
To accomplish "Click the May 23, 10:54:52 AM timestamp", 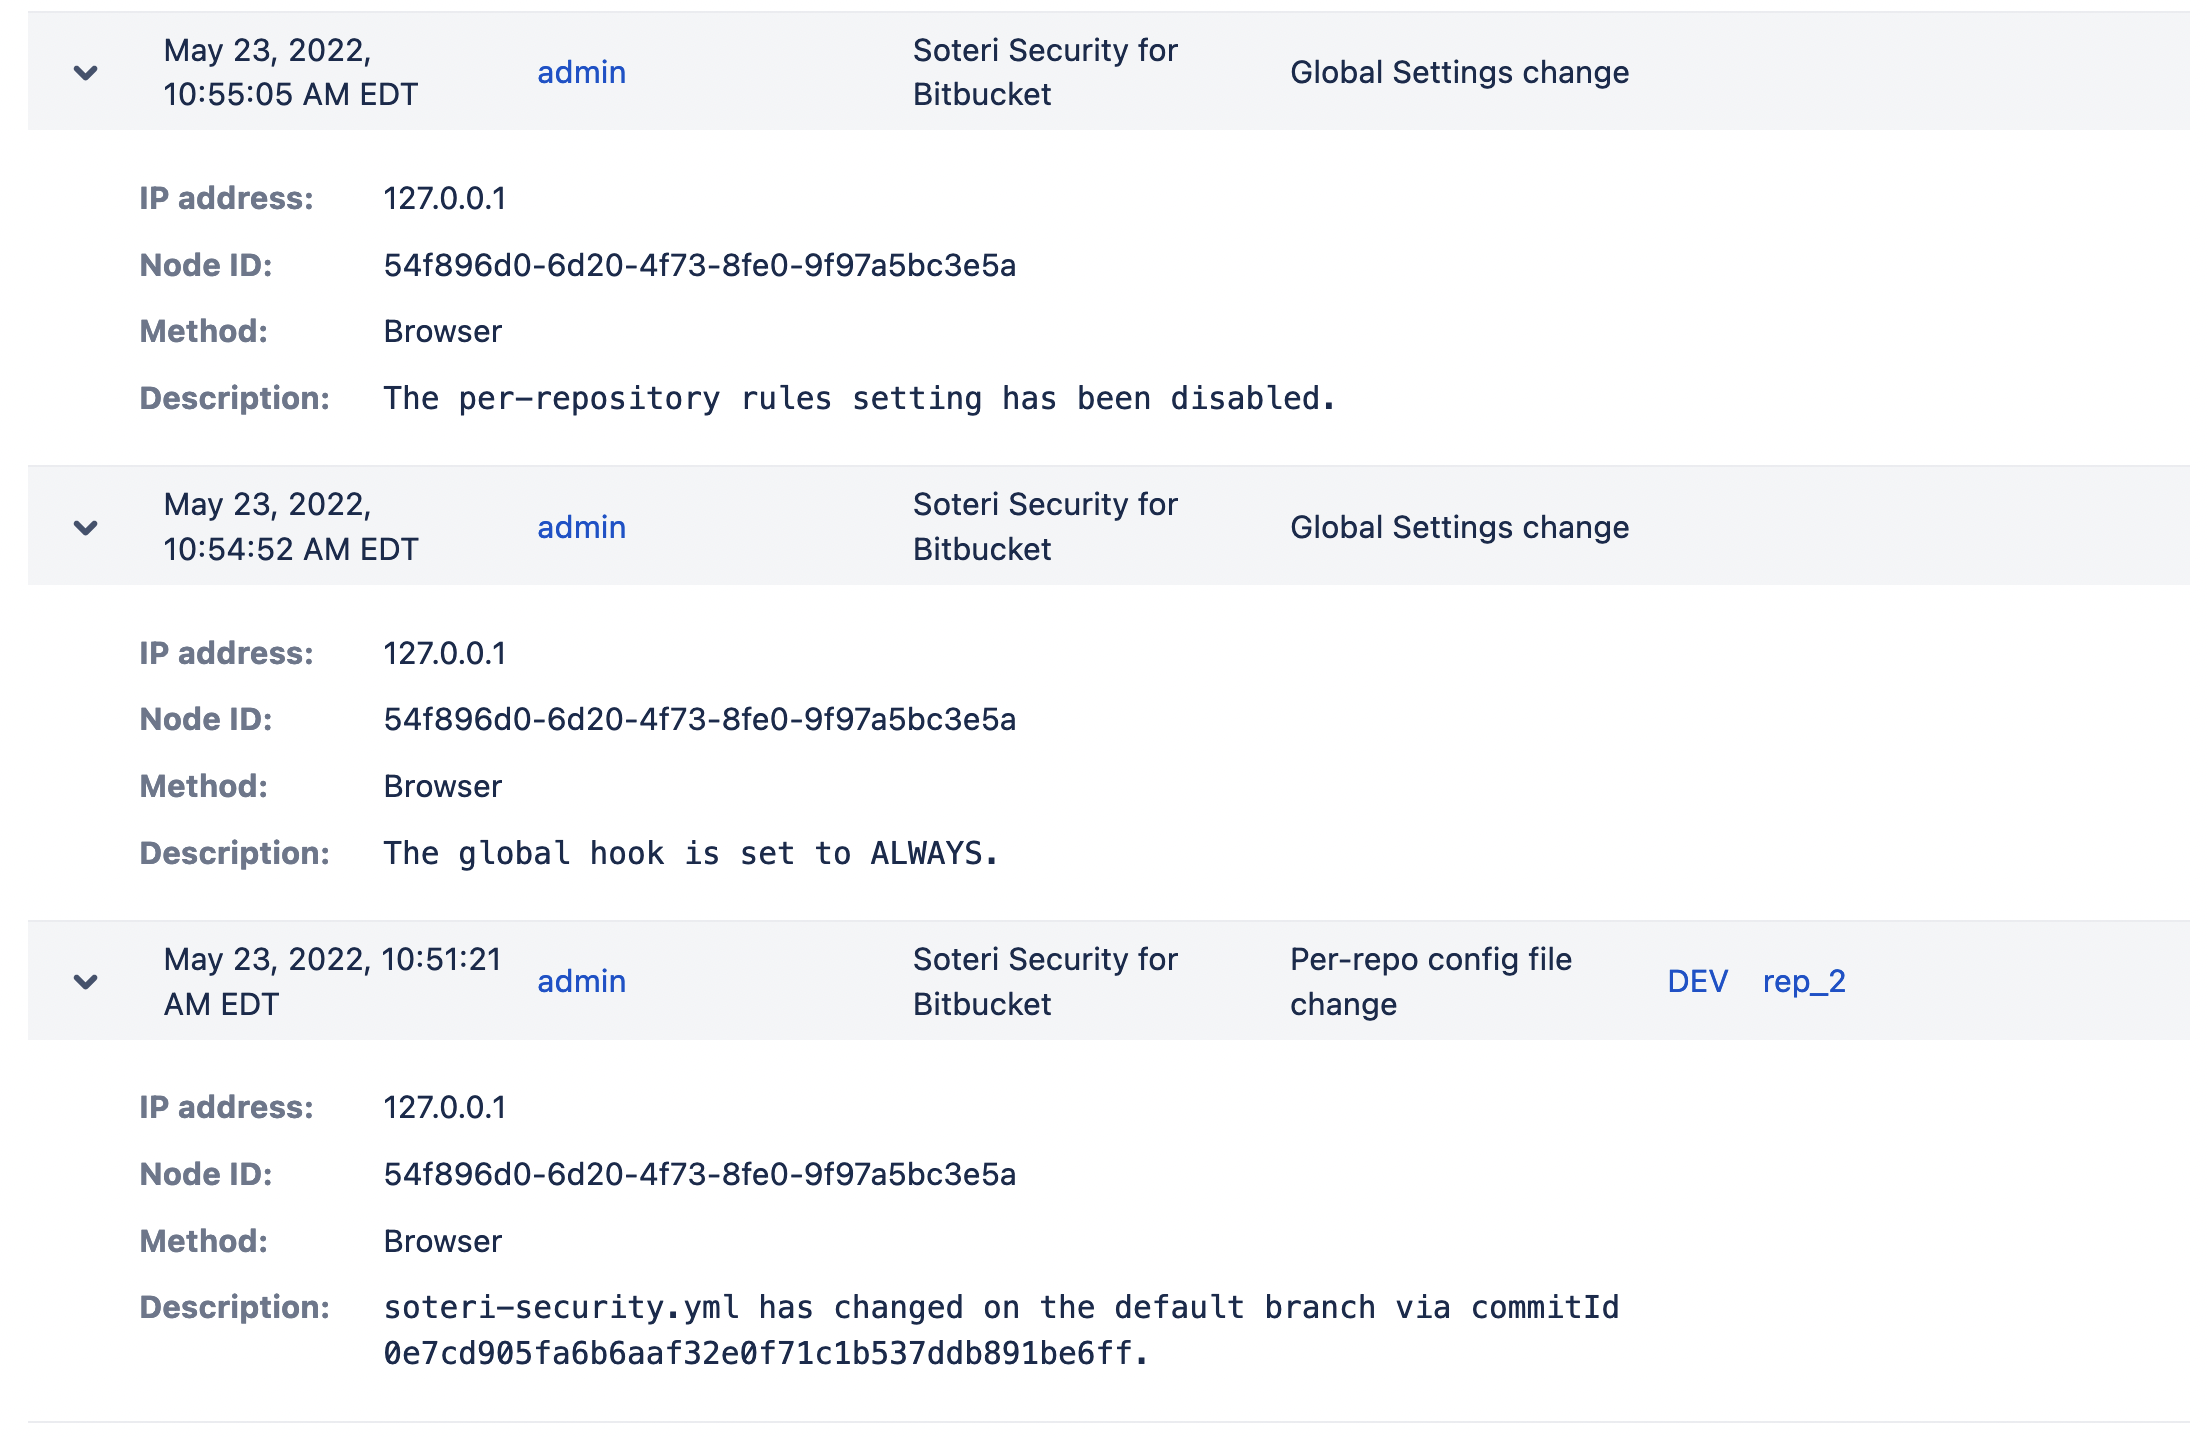I will [290, 528].
